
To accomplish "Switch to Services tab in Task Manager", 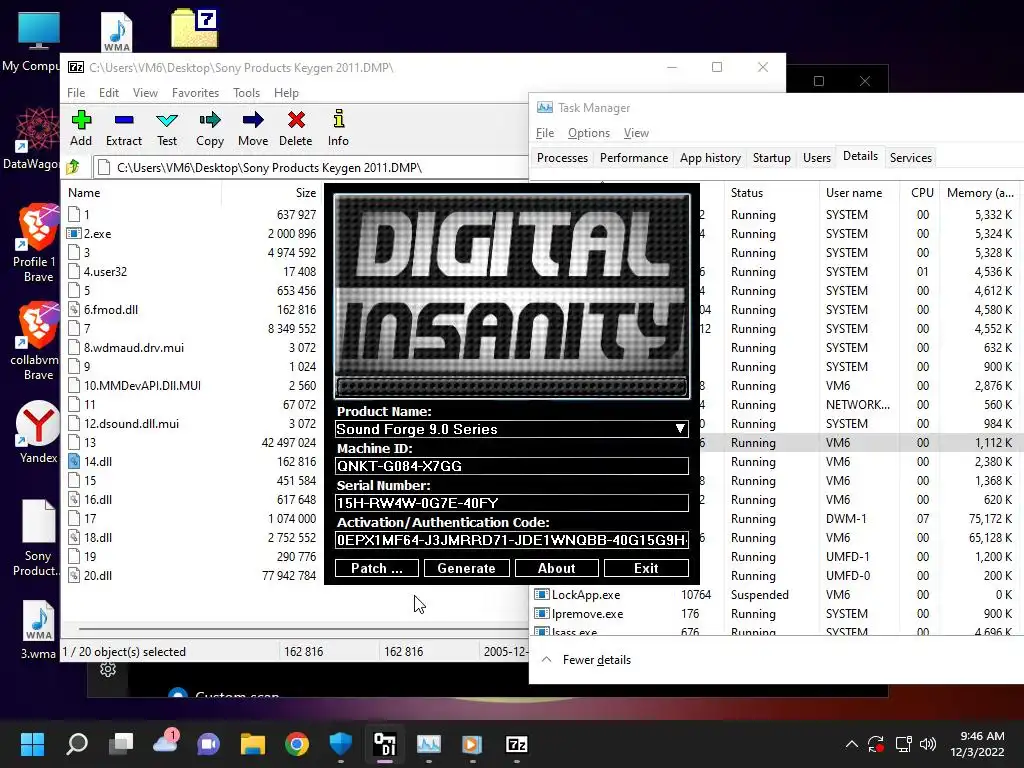I will 910,157.
